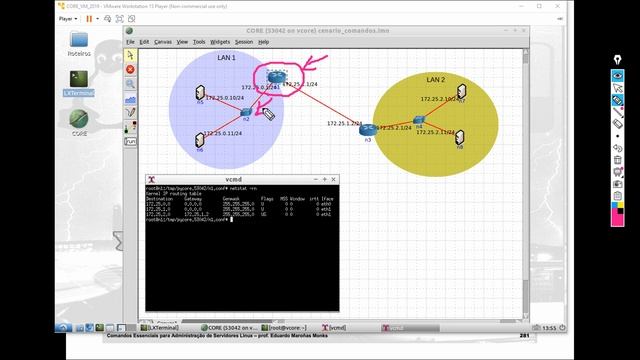Image resolution: width=640 pixels, height=360 pixels.
Task: Click the unity mode icon in VMware toolbar
Action: (x=131, y=19)
